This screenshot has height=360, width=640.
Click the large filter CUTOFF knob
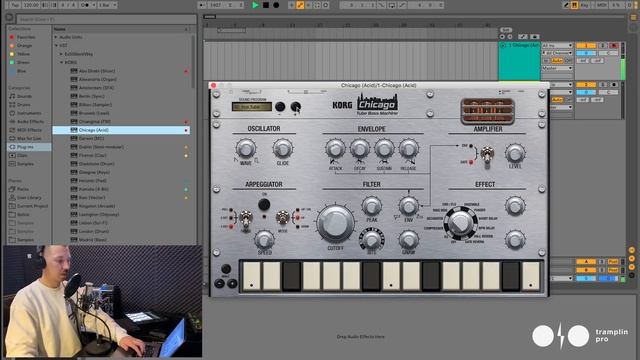click(x=336, y=224)
